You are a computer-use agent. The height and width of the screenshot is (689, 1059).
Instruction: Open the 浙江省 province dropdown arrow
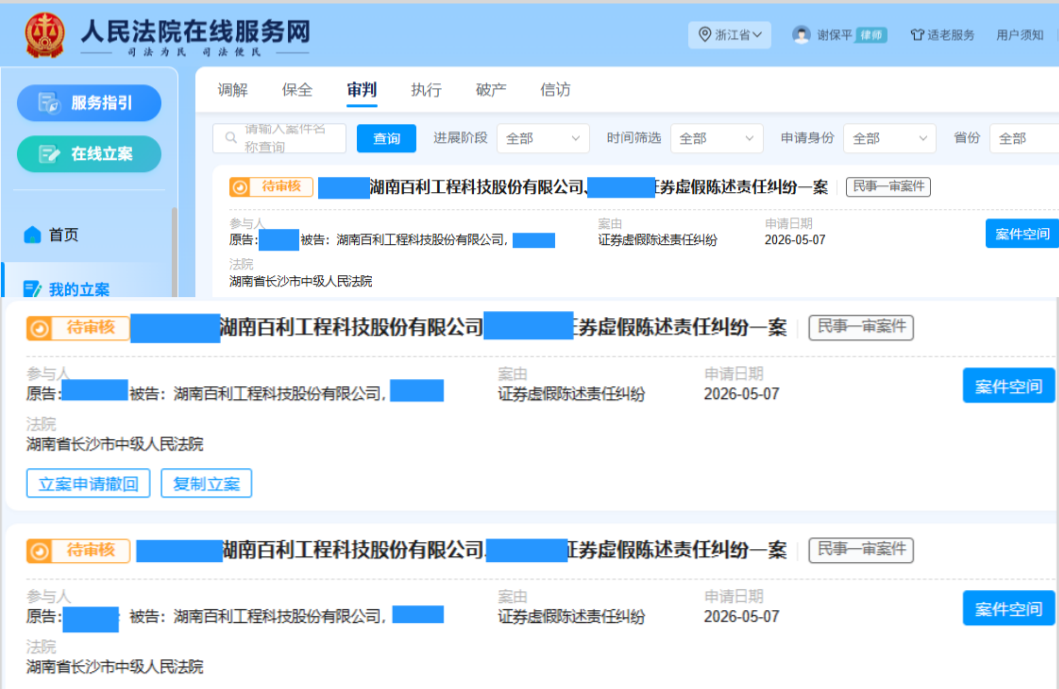pyautogui.click(x=757, y=34)
